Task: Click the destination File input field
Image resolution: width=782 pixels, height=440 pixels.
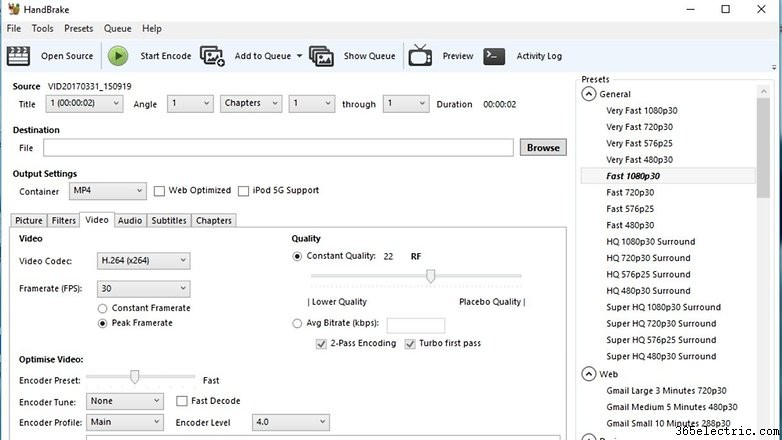Action: (x=278, y=148)
